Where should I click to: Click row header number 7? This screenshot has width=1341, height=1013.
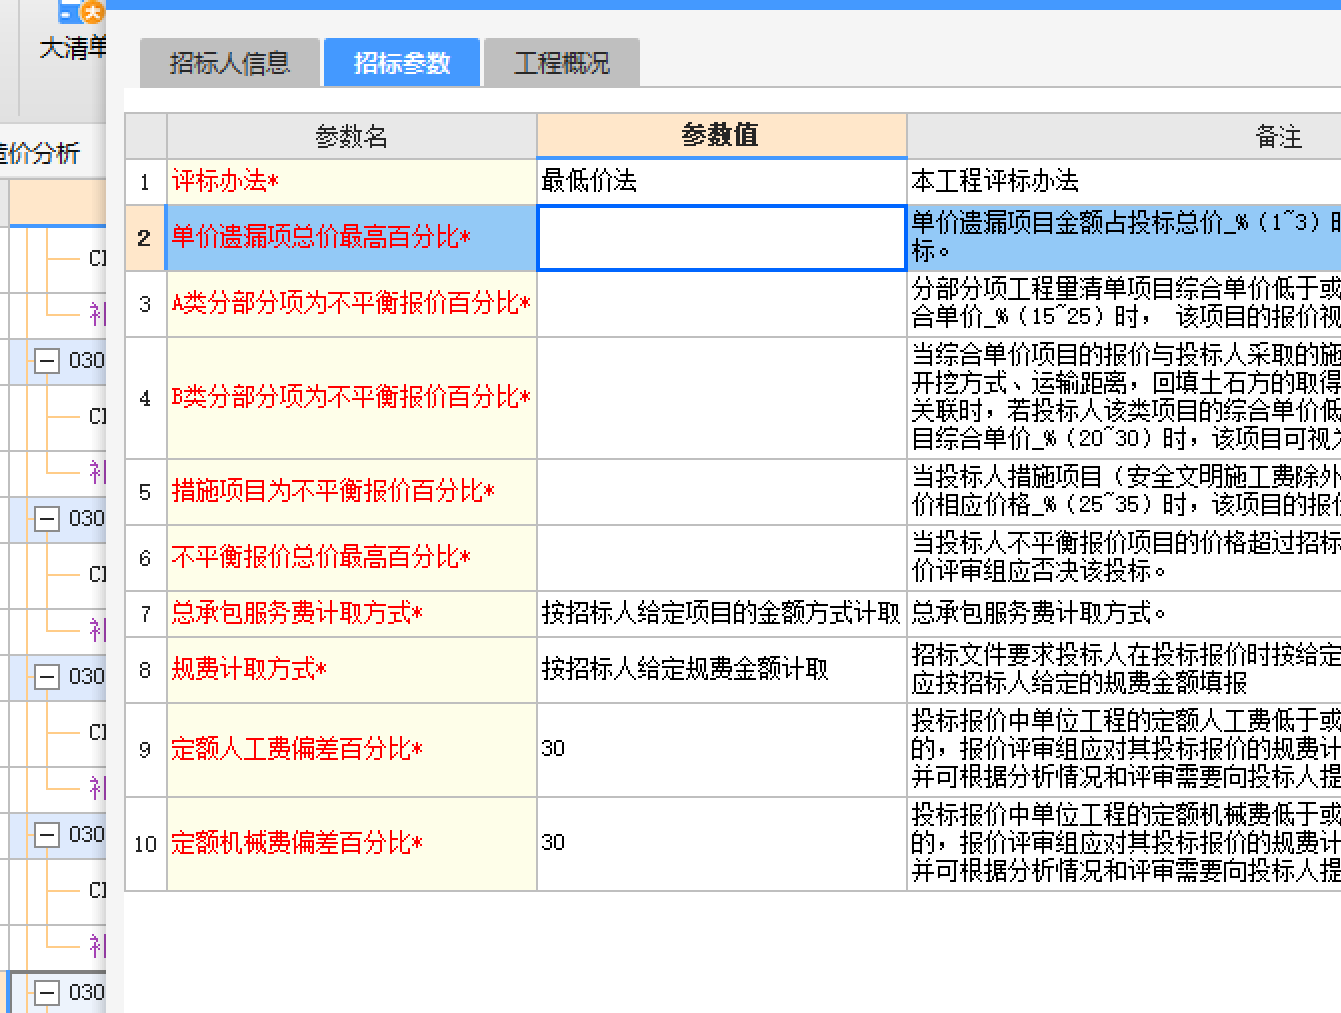146,613
